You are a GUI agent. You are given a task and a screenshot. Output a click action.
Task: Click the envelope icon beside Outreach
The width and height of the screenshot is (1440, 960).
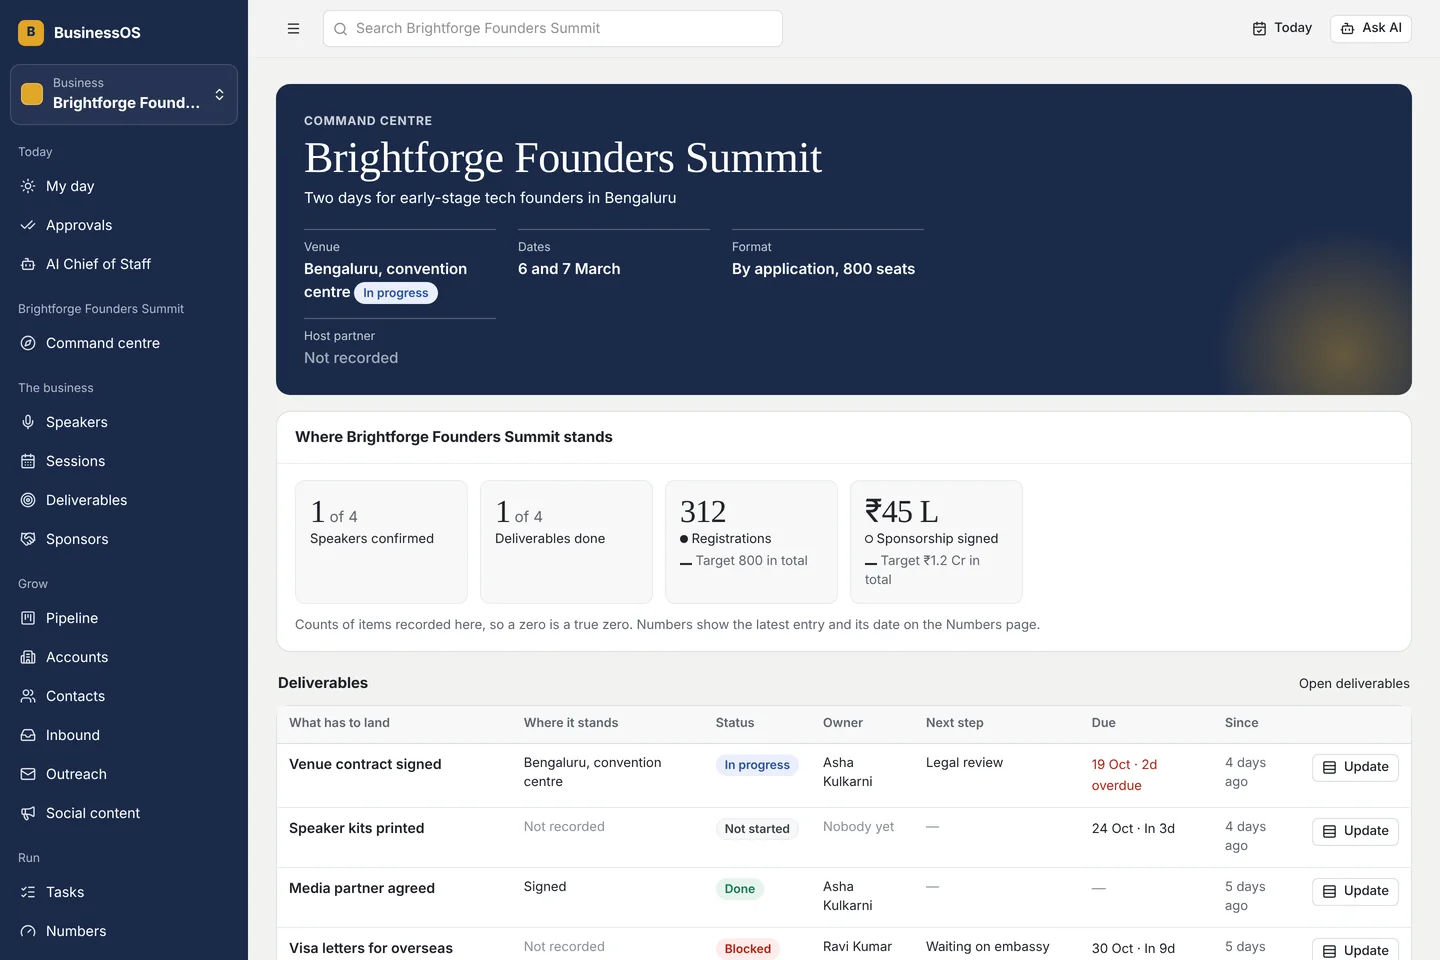coord(28,774)
